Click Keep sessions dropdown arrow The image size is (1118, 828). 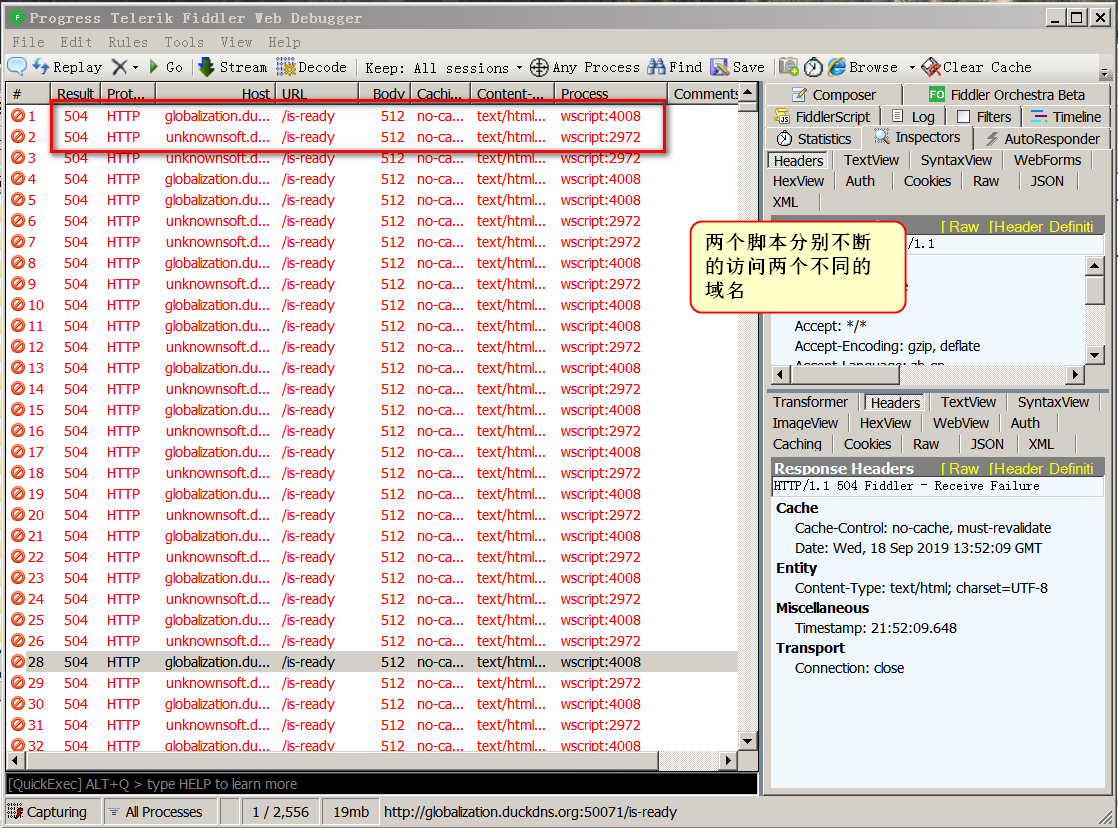[x=519, y=68]
